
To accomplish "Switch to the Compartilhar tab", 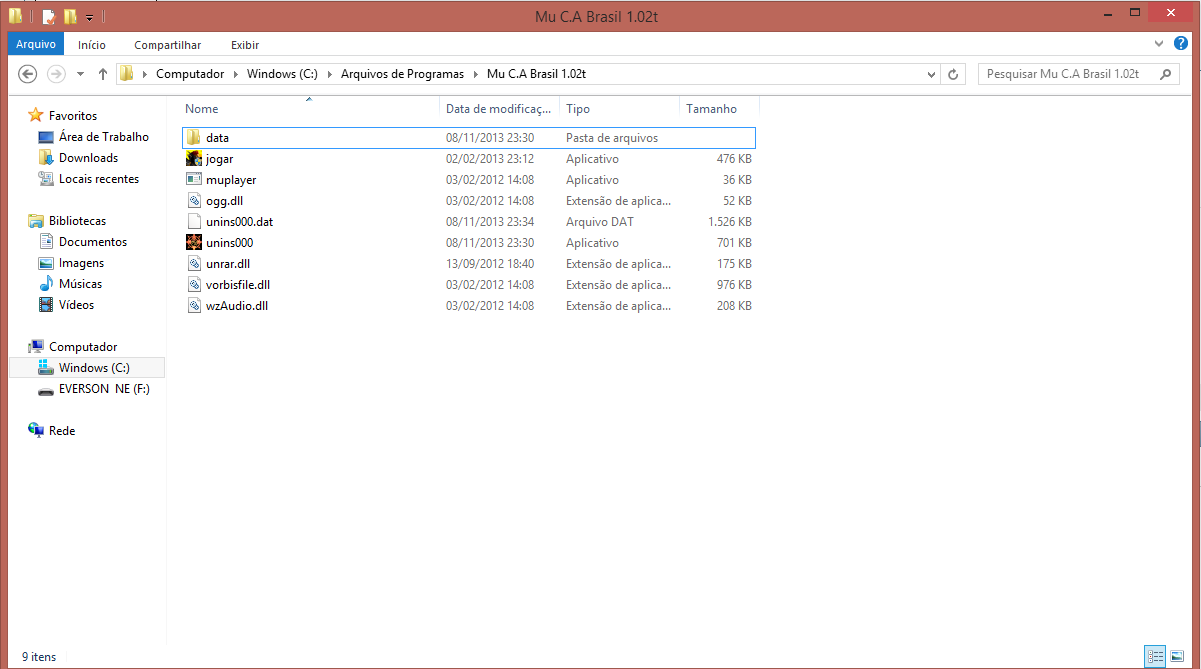I will tap(168, 45).
